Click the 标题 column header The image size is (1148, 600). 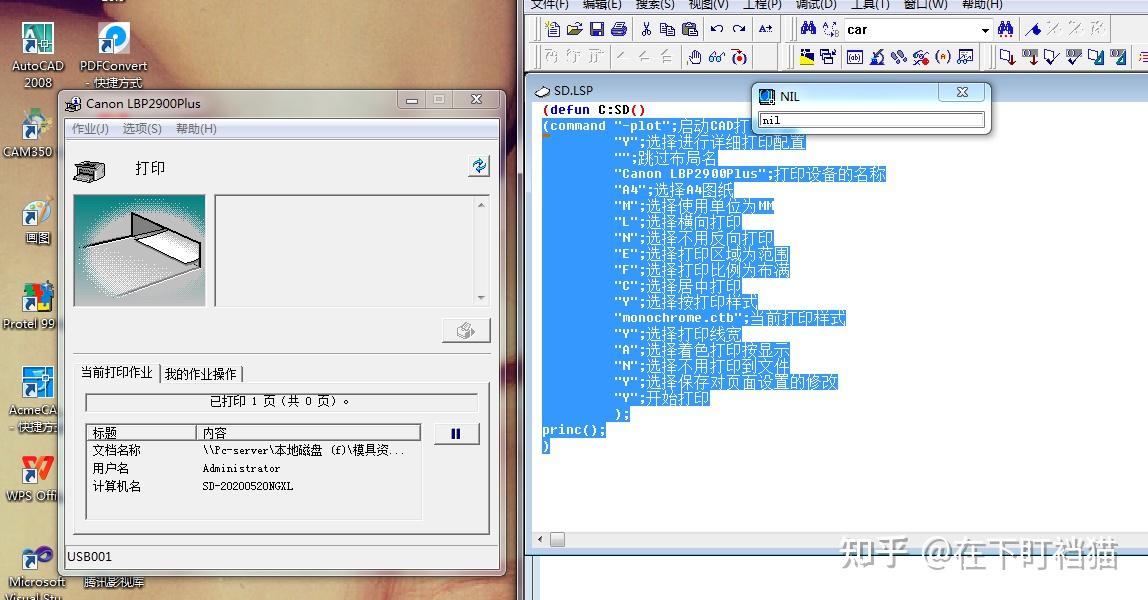click(141, 432)
